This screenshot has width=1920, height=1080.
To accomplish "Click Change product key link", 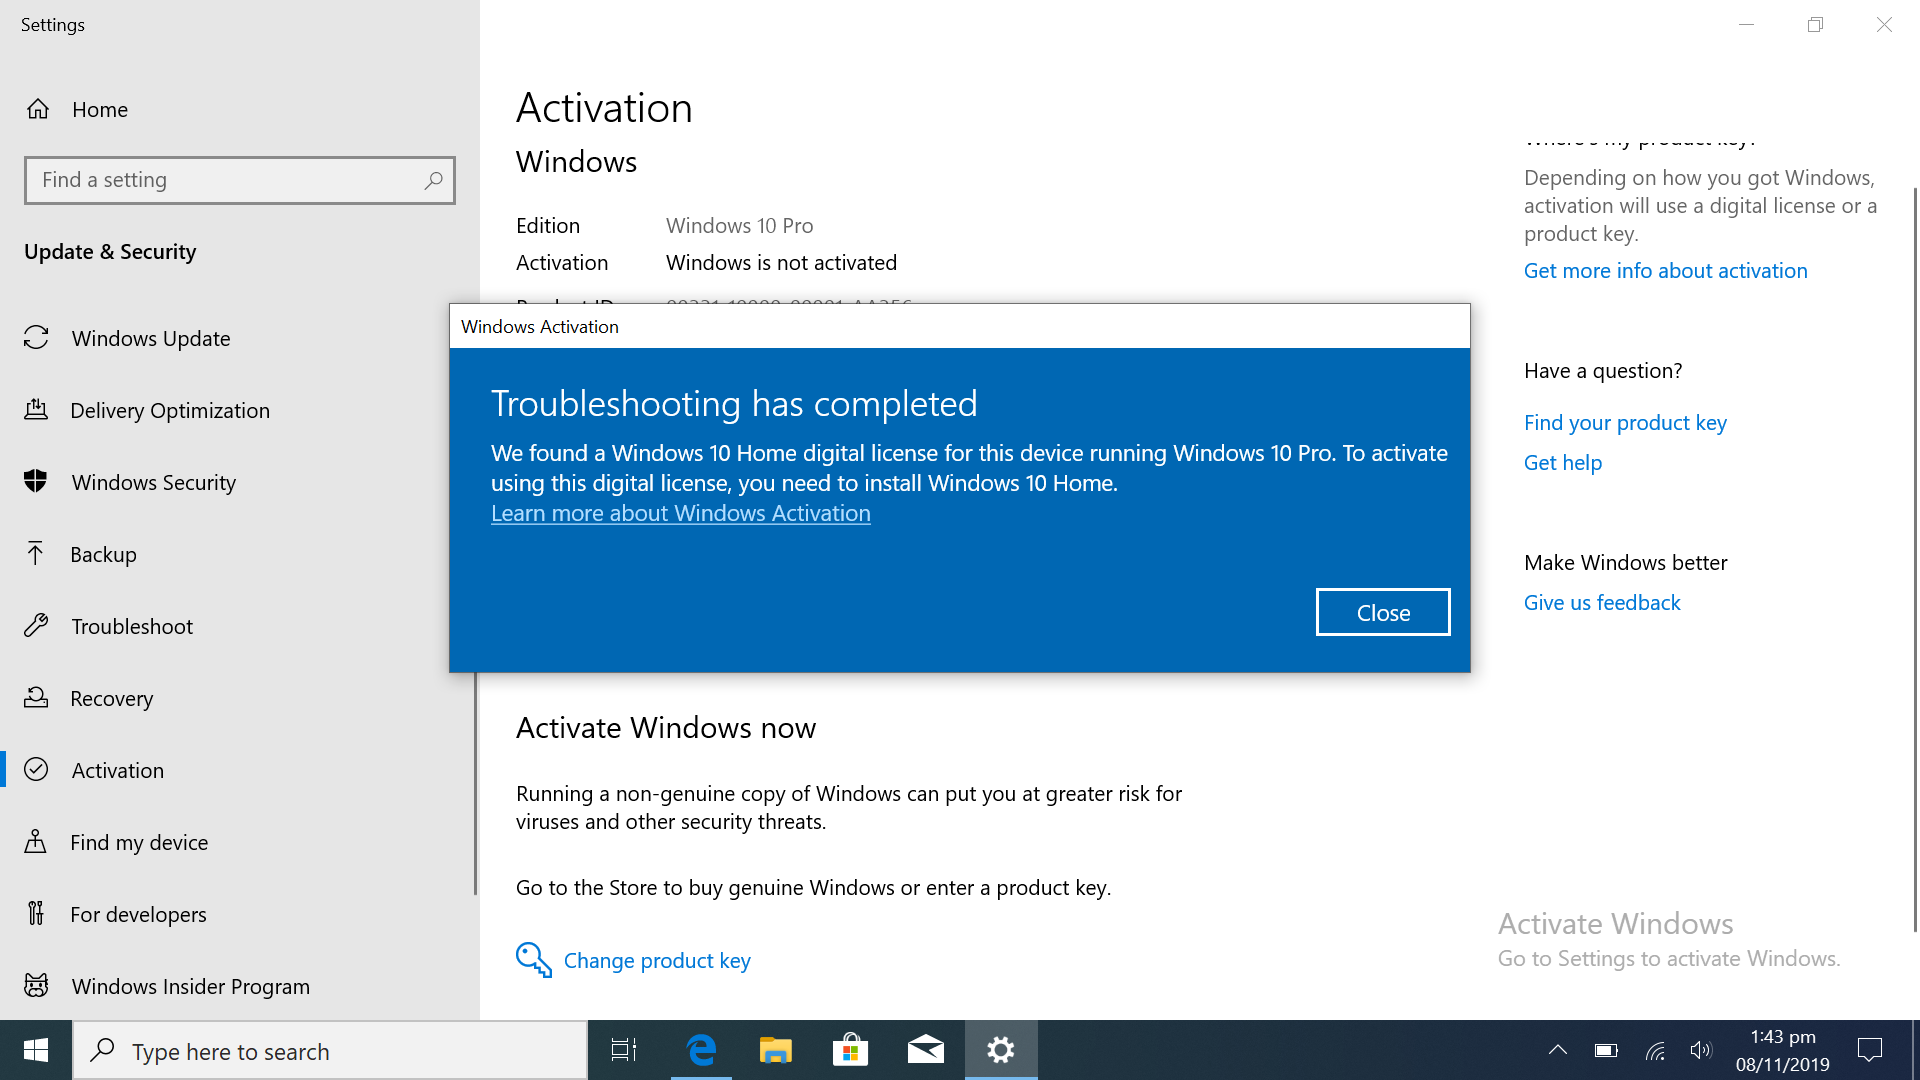I will [x=657, y=960].
